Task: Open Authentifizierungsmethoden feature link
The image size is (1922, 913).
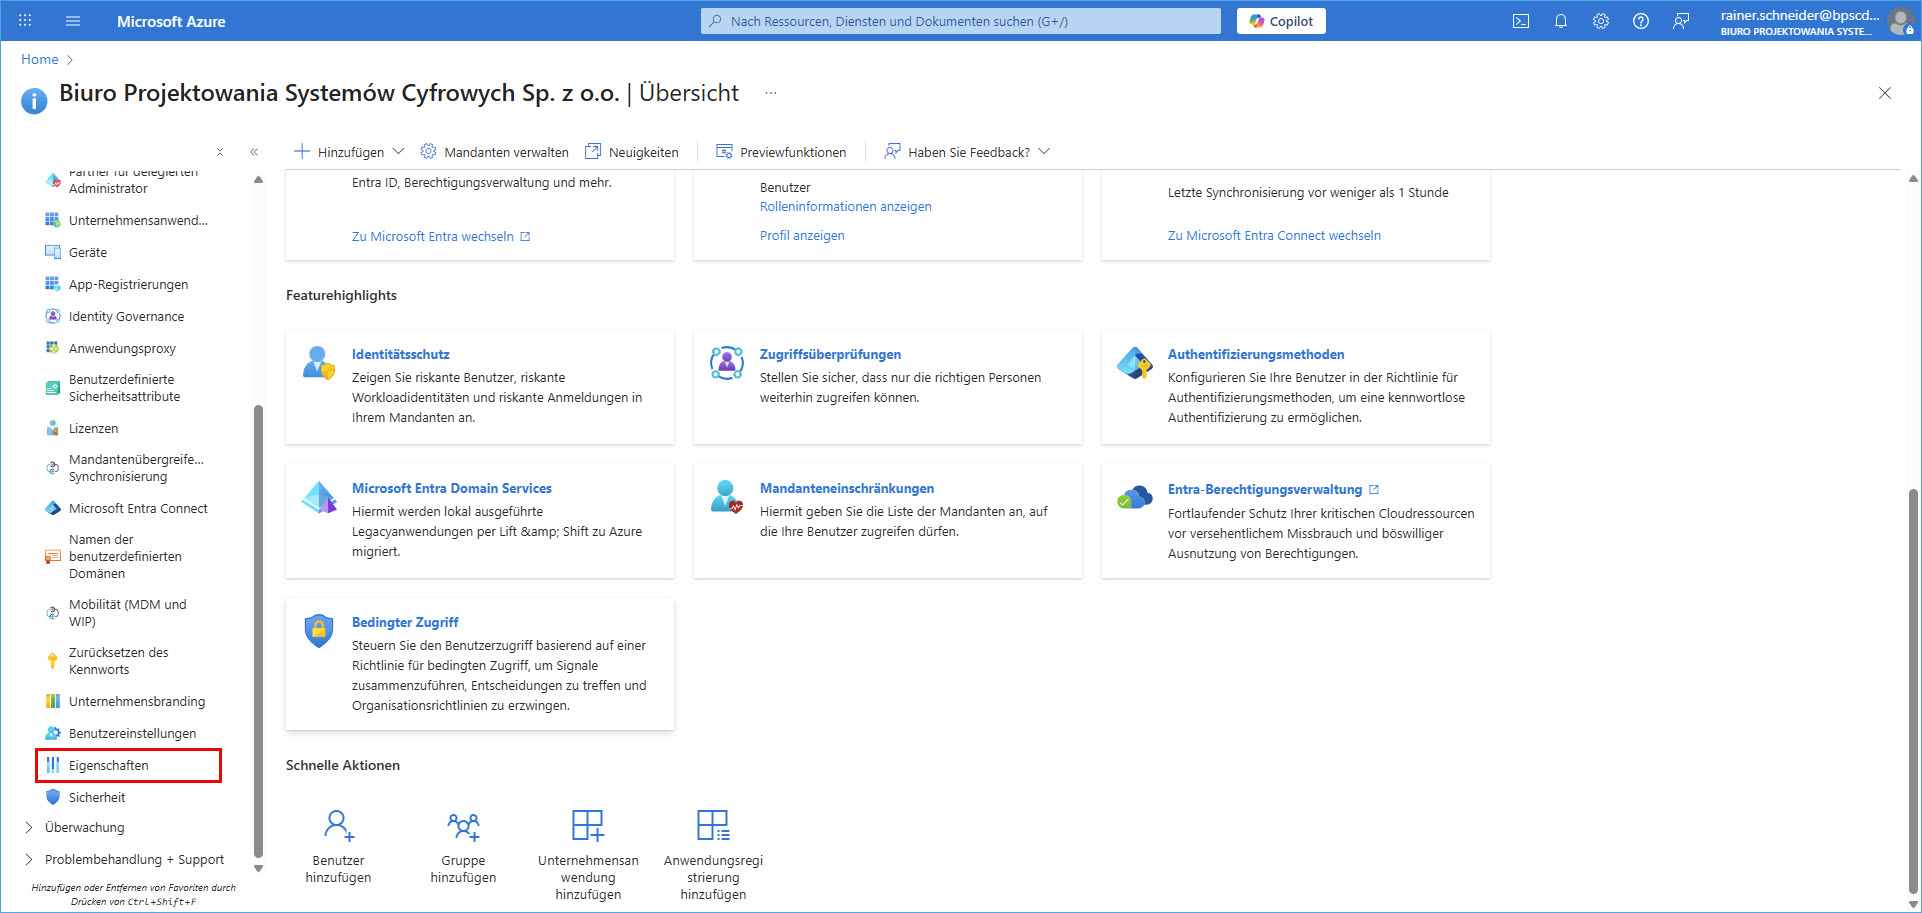Action: [x=1256, y=354]
